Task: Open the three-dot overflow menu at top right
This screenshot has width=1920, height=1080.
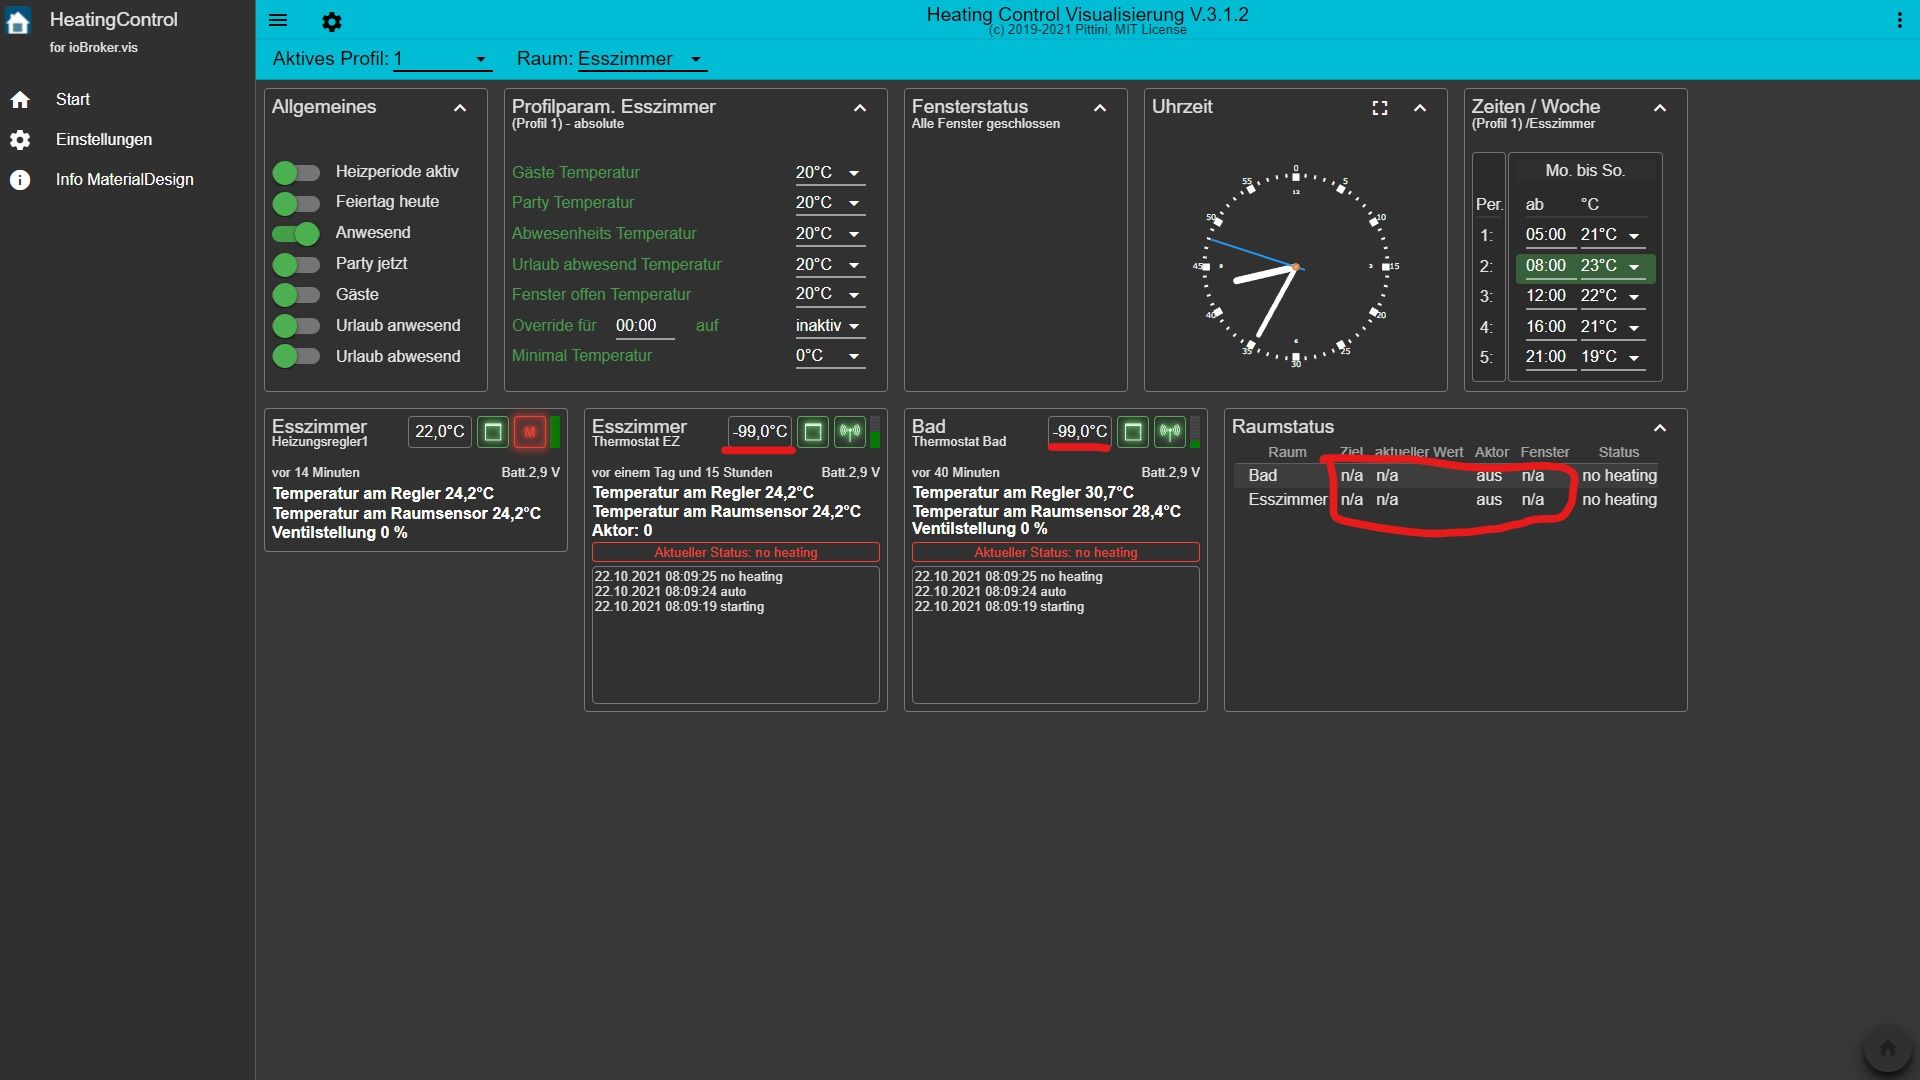Action: (1899, 20)
